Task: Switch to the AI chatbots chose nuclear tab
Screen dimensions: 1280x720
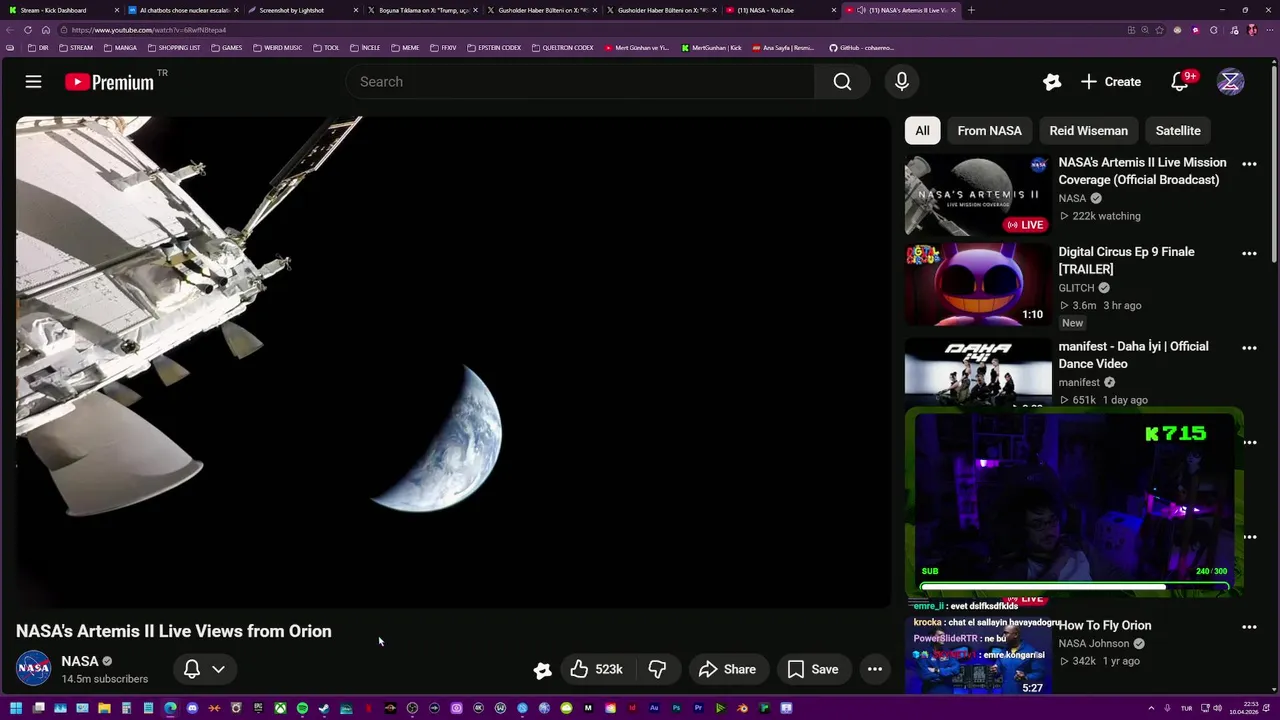Action: (180, 10)
